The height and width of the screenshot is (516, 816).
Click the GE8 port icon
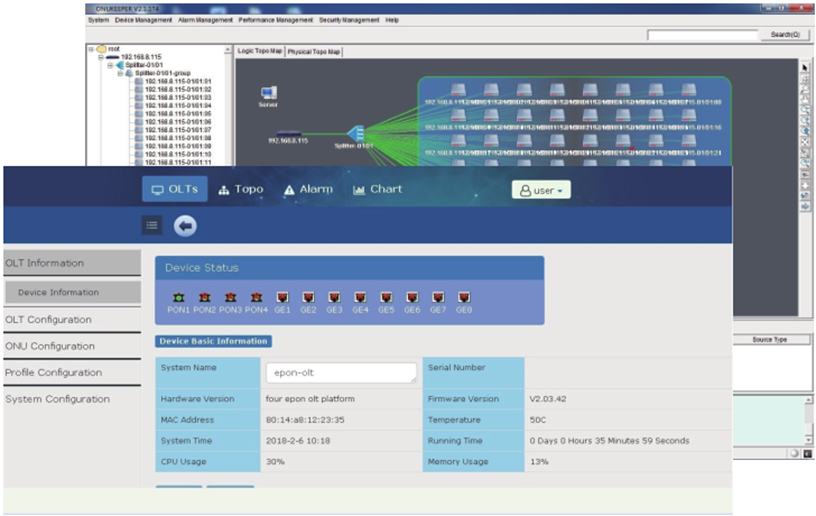[x=464, y=297]
